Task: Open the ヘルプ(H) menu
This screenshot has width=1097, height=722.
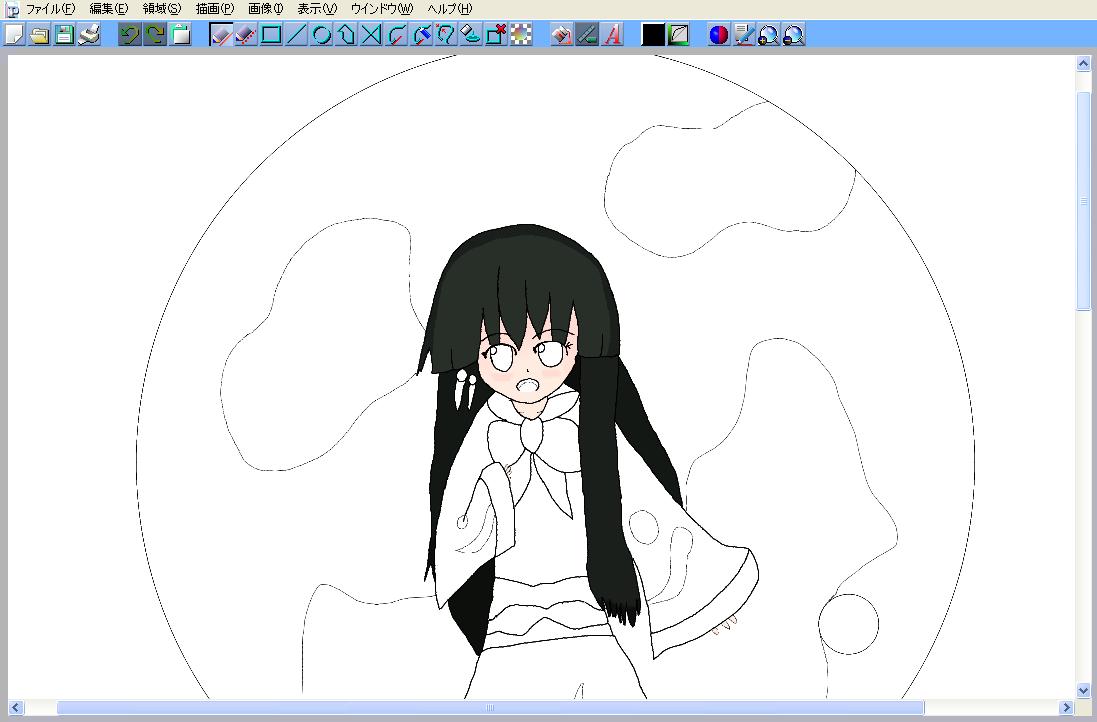Action: (450, 9)
